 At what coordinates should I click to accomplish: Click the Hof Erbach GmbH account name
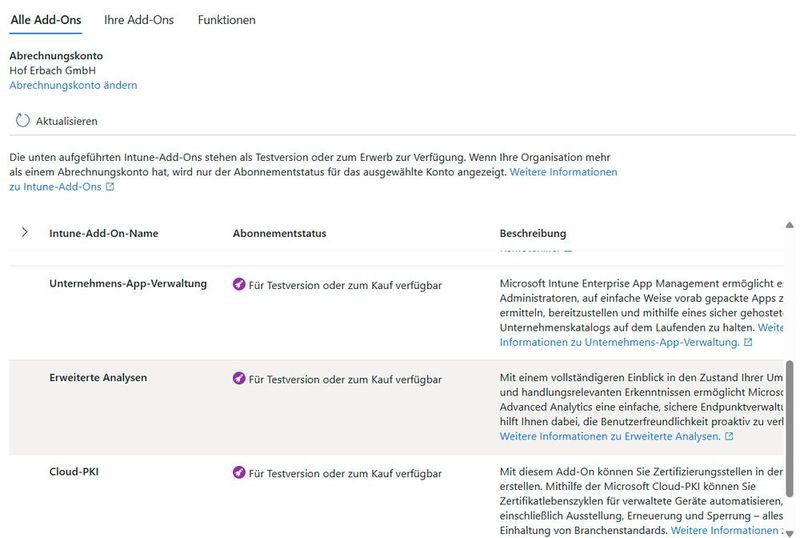click(53, 70)
